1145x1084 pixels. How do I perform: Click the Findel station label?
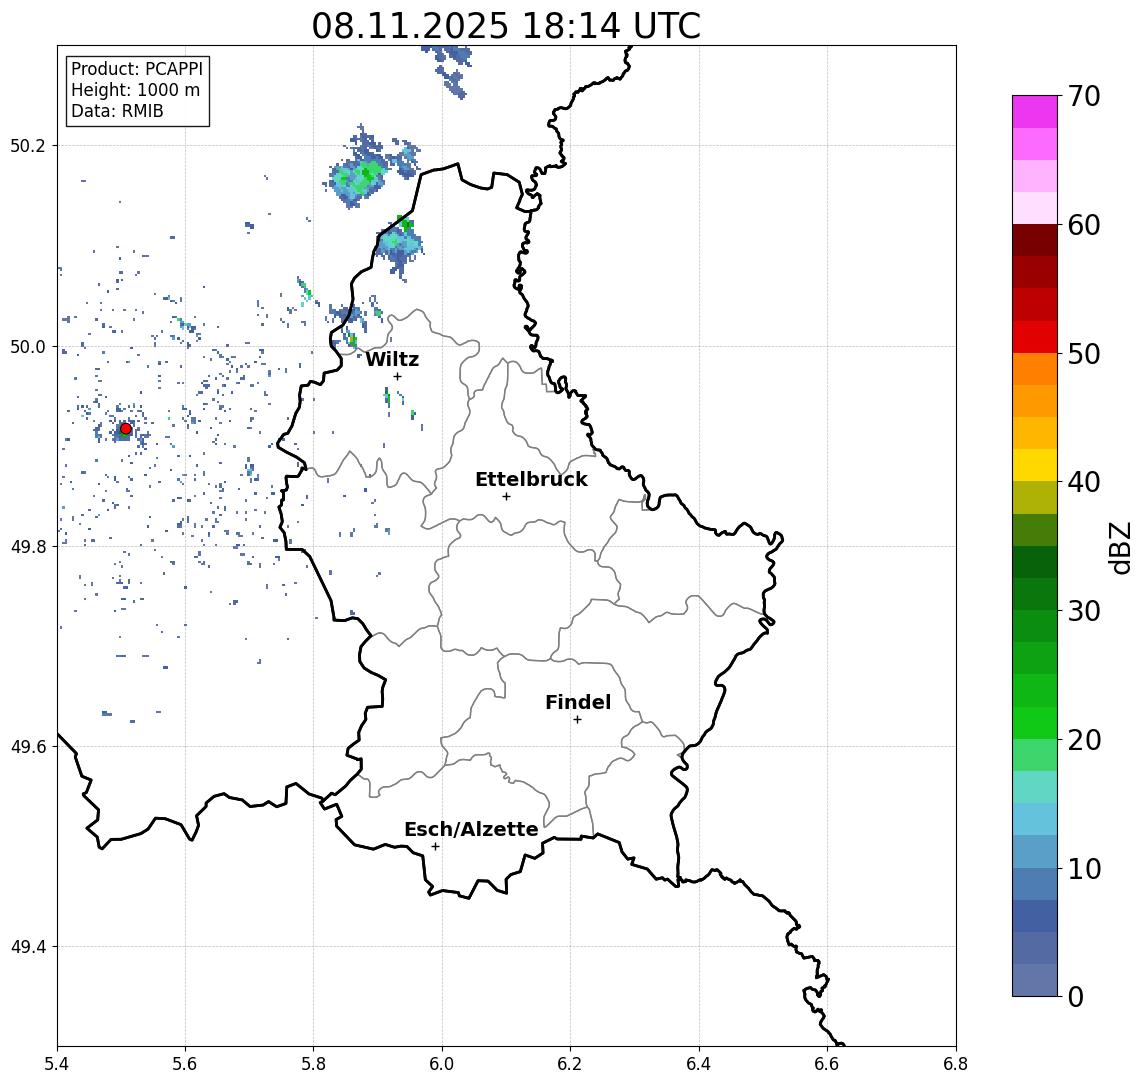click(578, 702)
